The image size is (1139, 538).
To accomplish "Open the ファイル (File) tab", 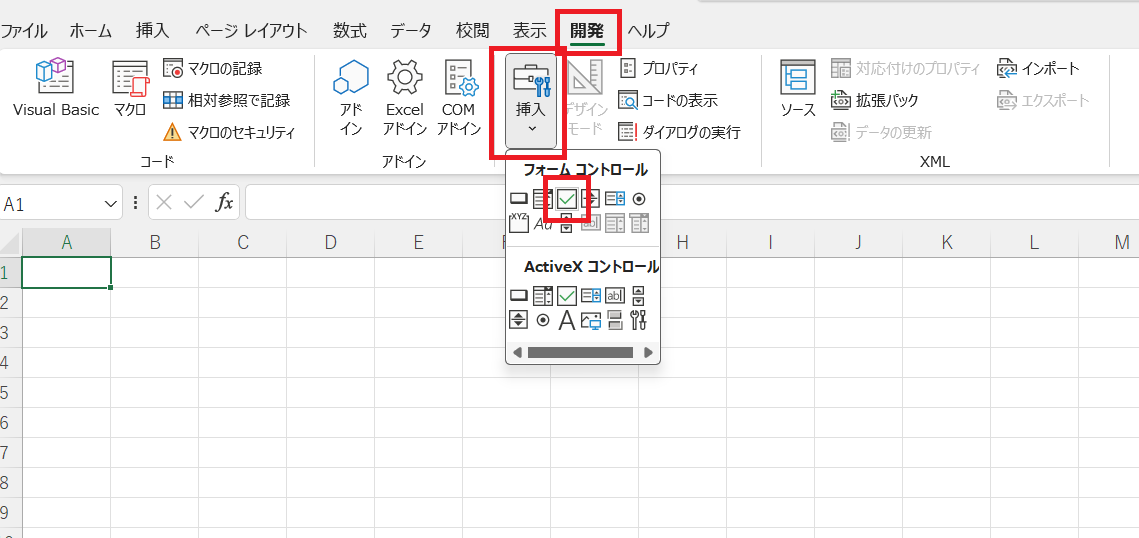I will [23, 30].
